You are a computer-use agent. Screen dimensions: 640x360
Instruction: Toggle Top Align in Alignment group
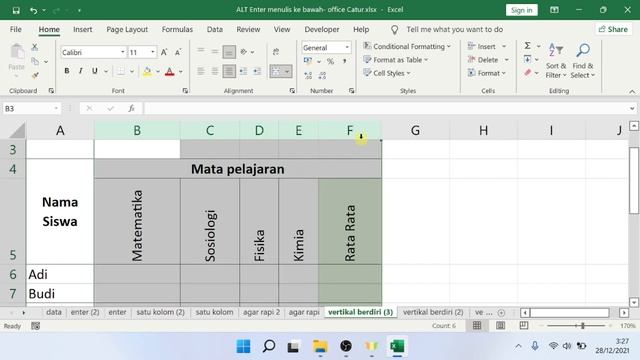point(201,51)
